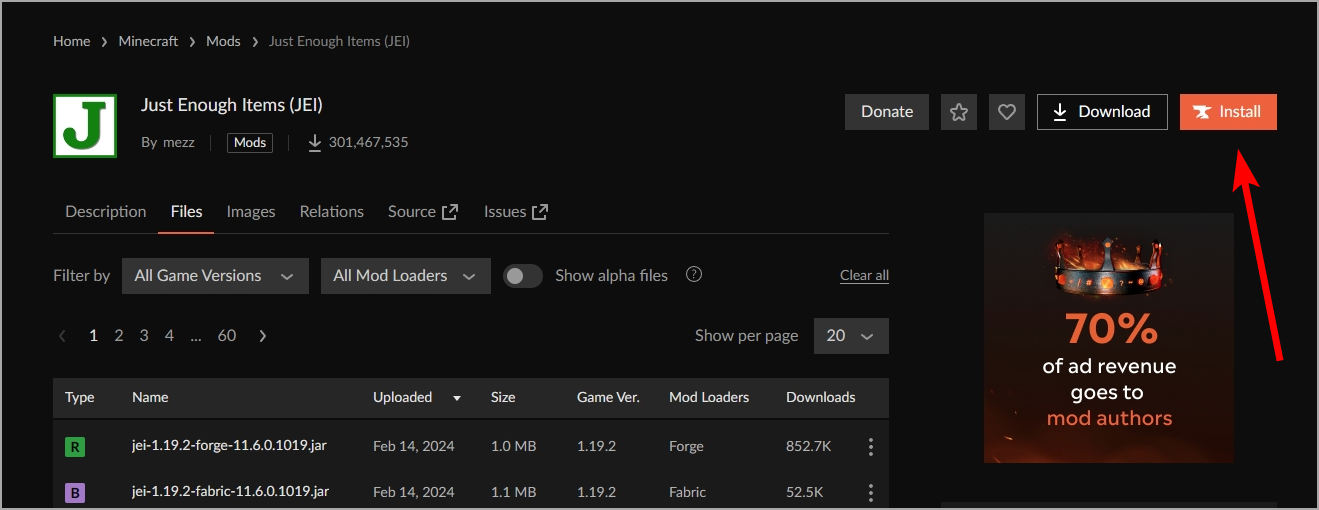1319x510 pixels.
Task: Sort by the Uploaded column header
Action: tap(417, 397)
